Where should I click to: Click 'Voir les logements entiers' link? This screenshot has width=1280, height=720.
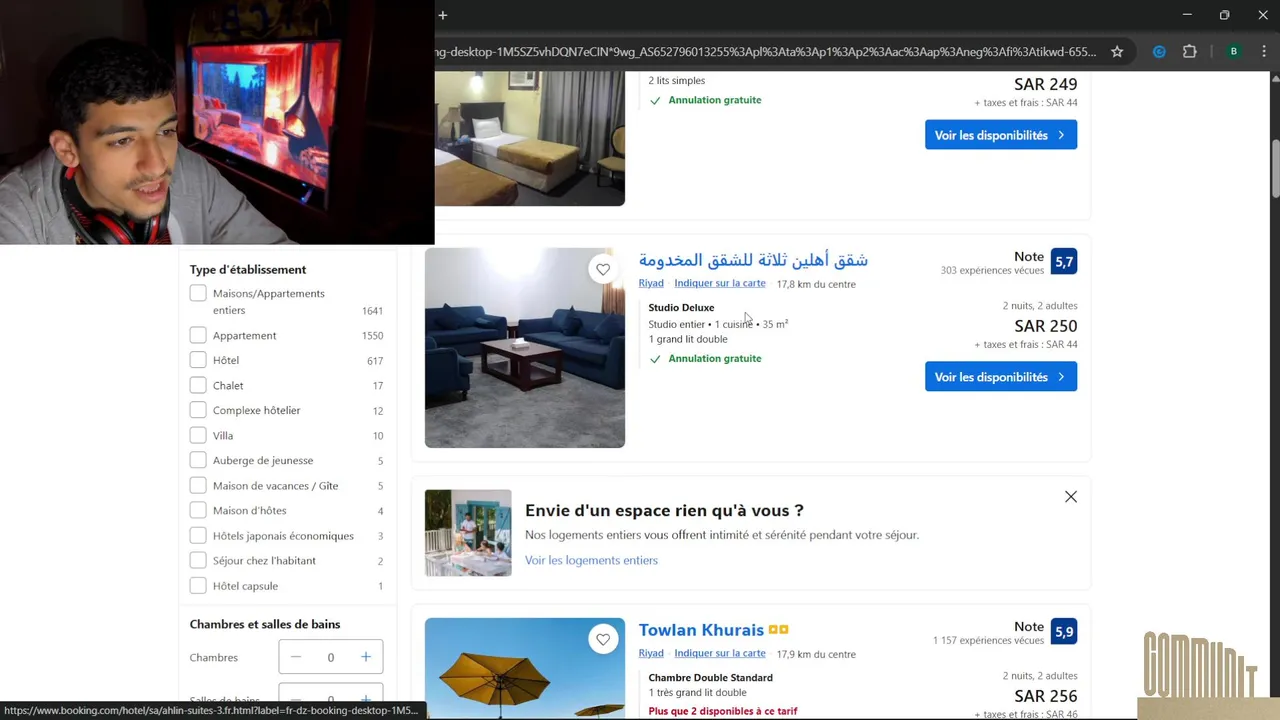(x=591, y=560)
